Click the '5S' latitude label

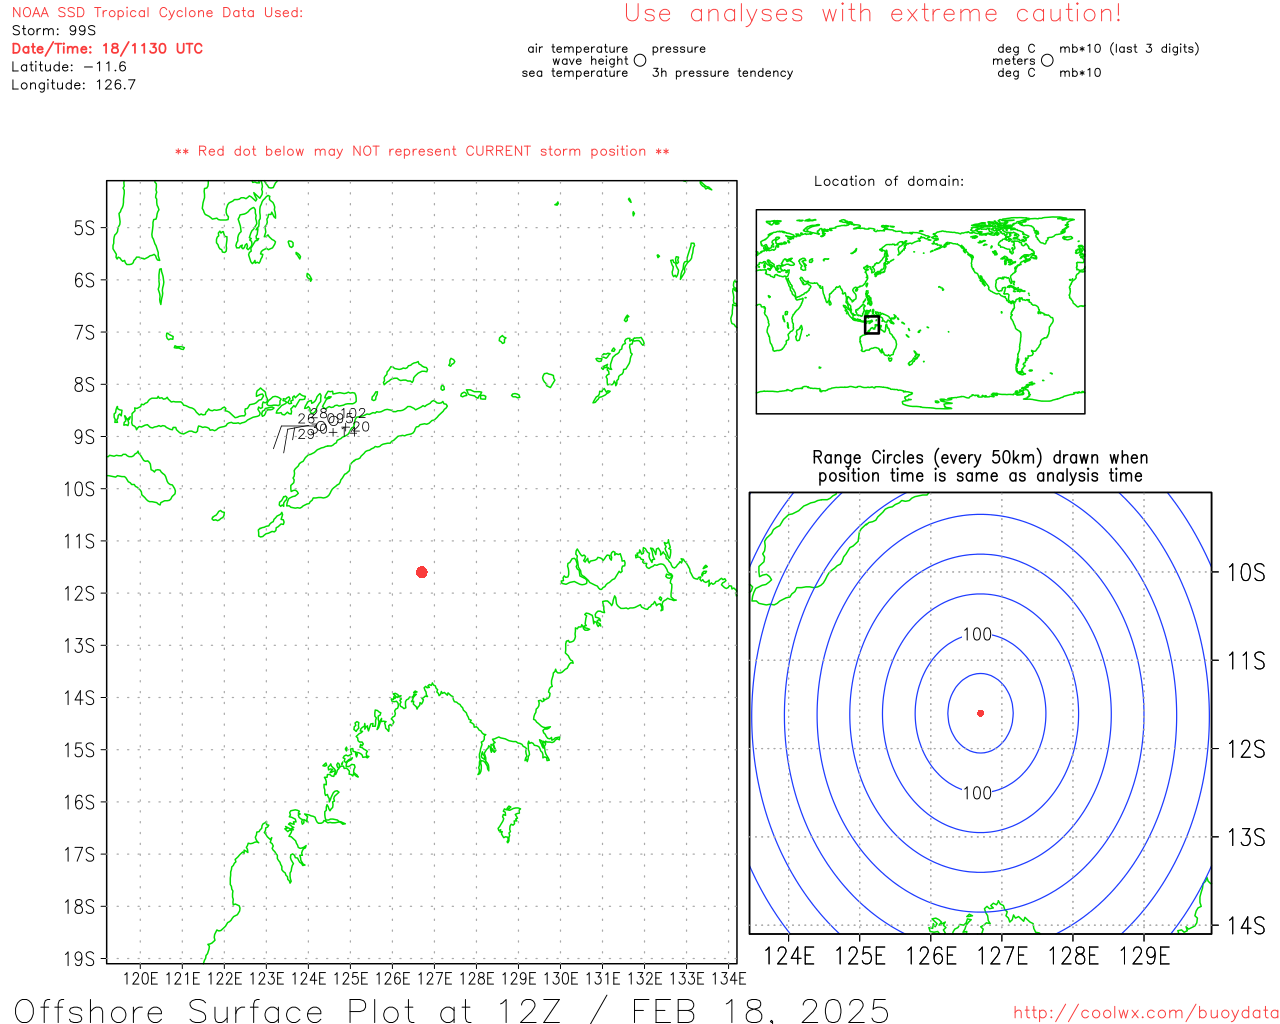(84, 228)
